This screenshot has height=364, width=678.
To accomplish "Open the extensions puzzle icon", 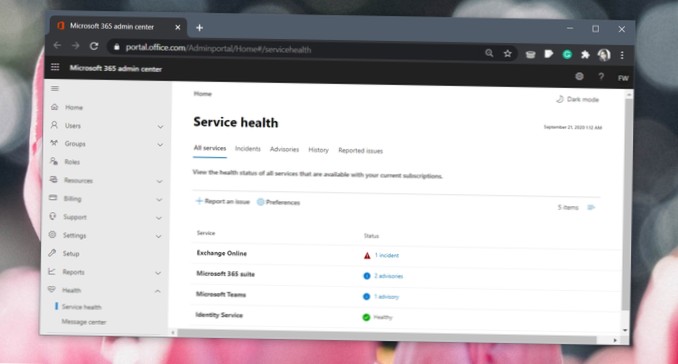I will pyautogui.click(x=585, y=54).
